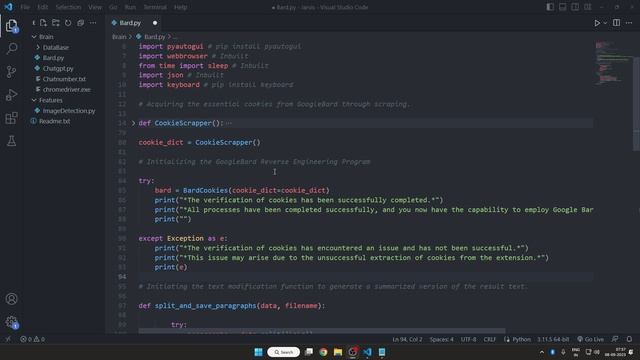
Task: Open the File menu
Action: tap(25, 7)
